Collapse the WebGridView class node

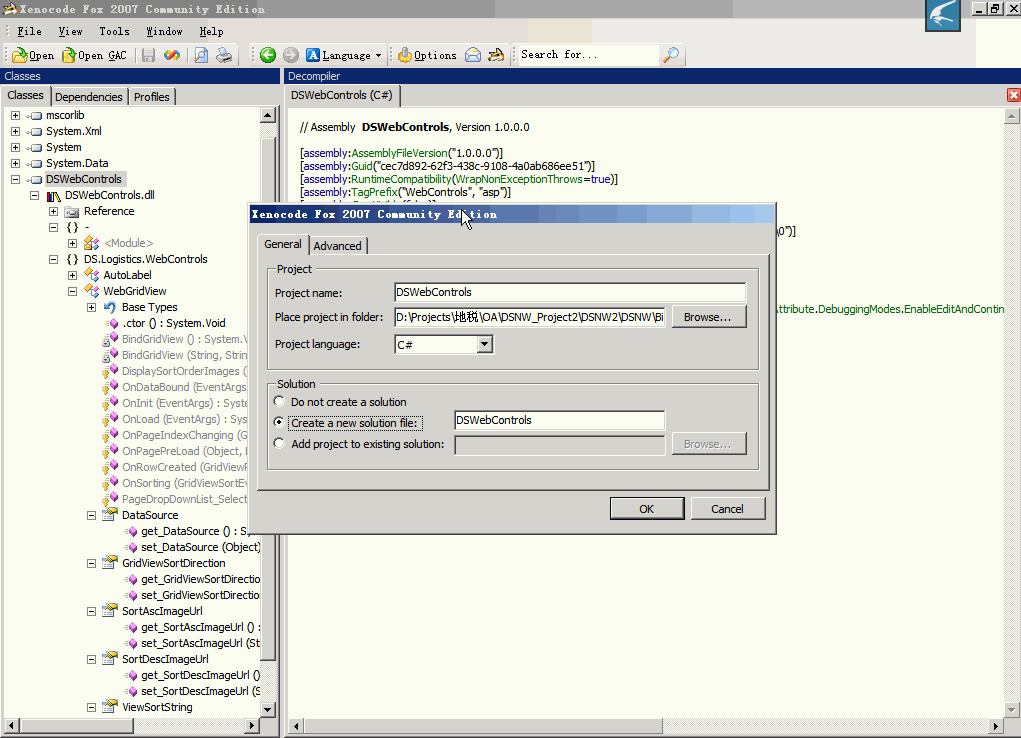pos(72,291)
